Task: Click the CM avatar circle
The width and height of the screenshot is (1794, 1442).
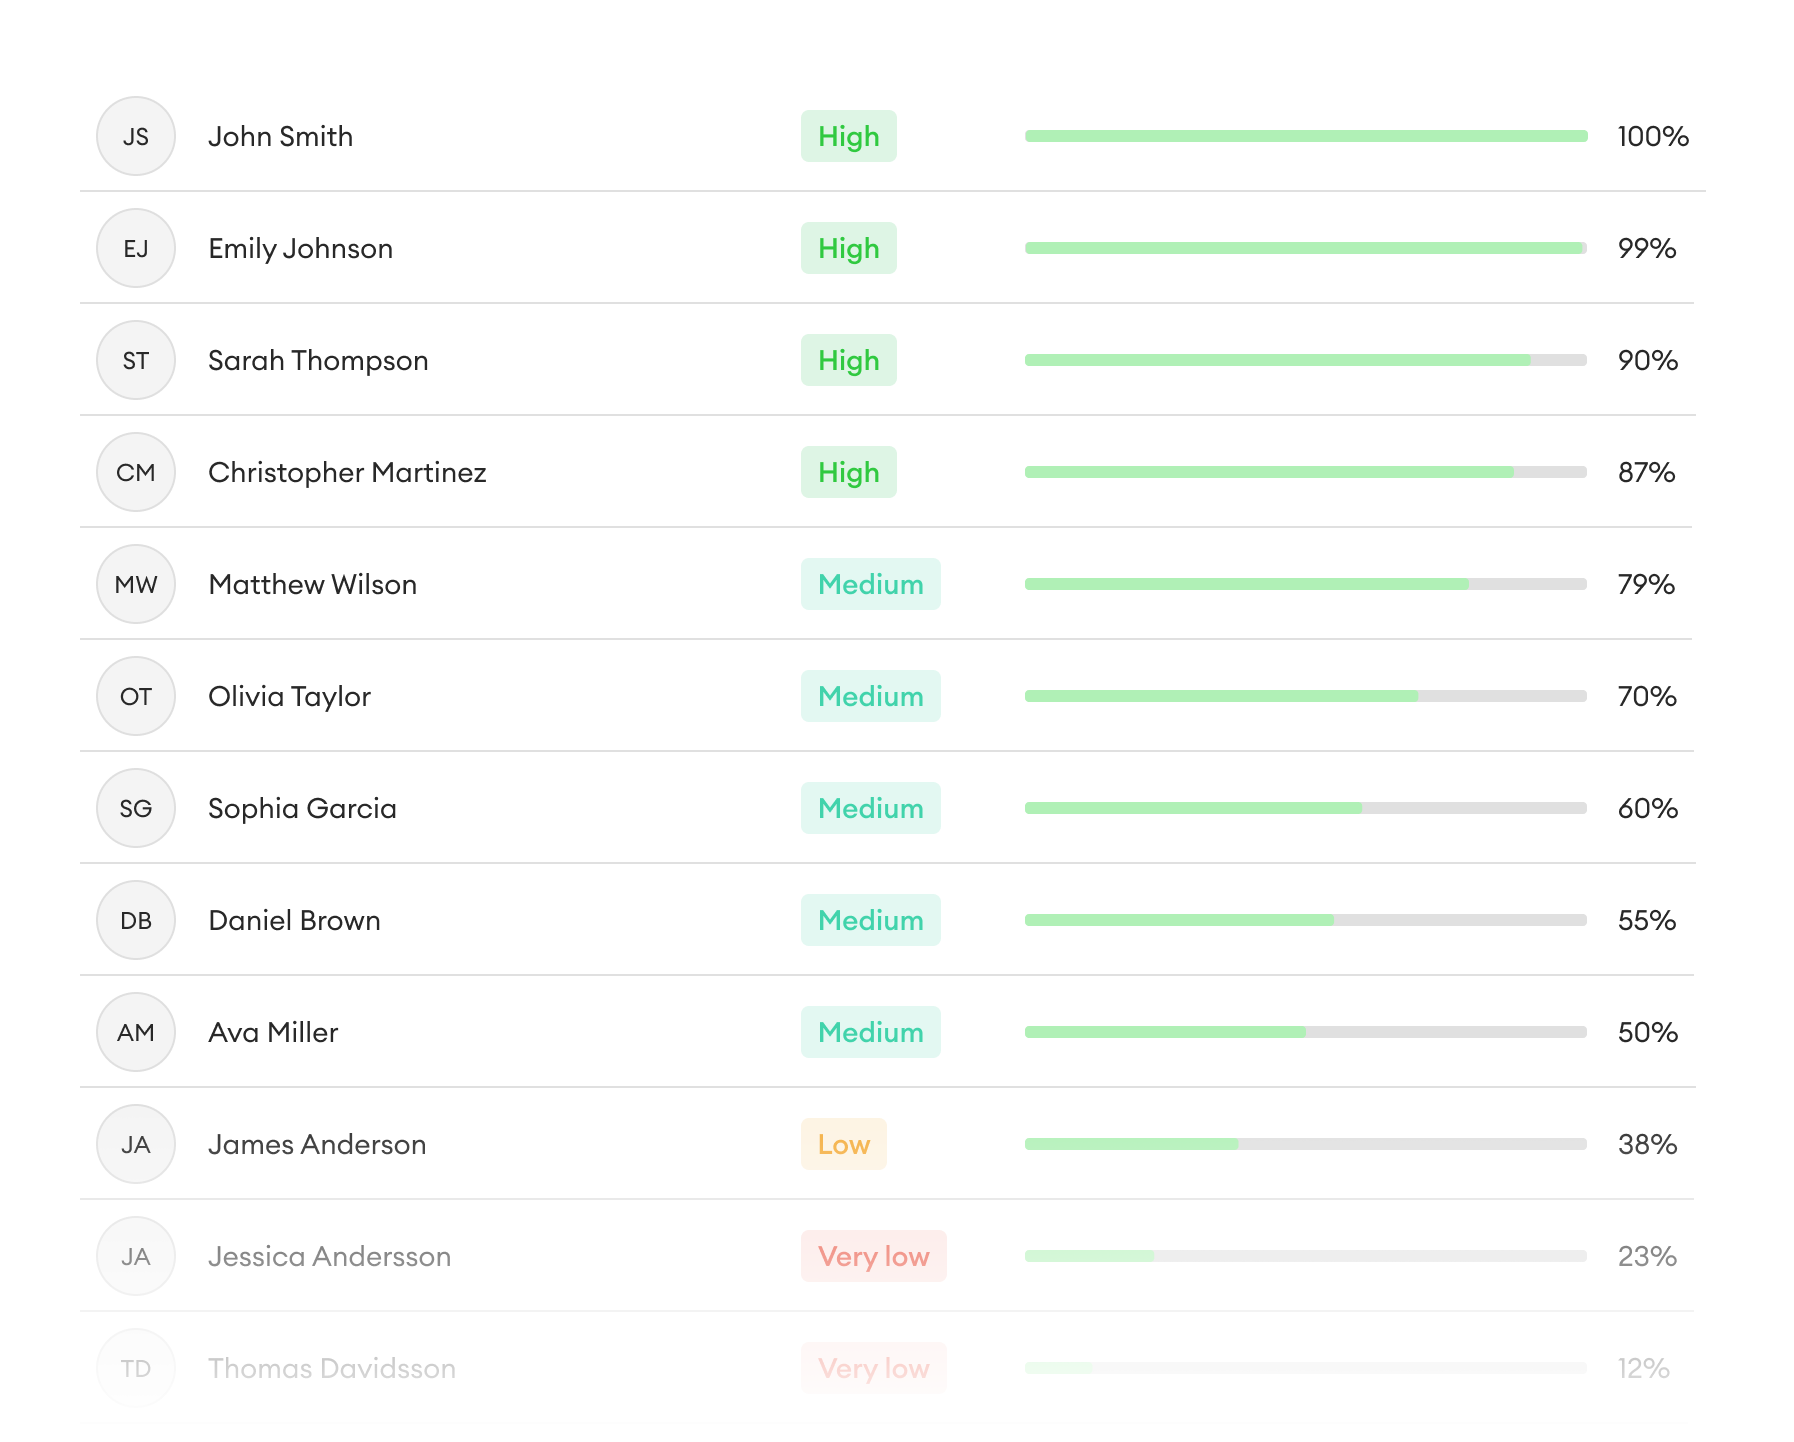Action: click(x=136, y=472)
